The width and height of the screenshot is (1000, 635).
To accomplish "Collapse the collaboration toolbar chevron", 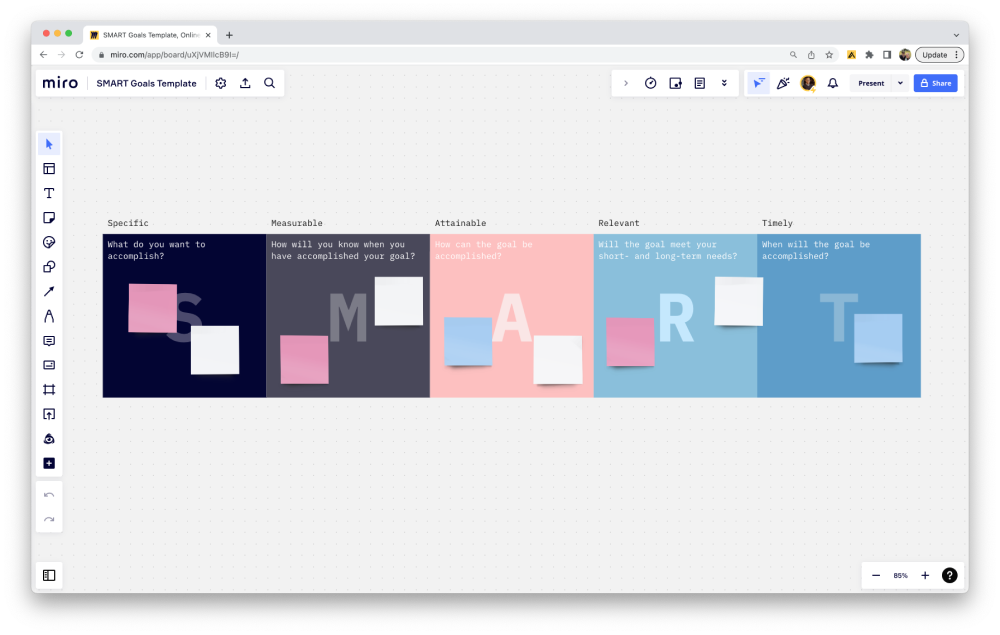I will pyautogui.click(x=626, y=84).
